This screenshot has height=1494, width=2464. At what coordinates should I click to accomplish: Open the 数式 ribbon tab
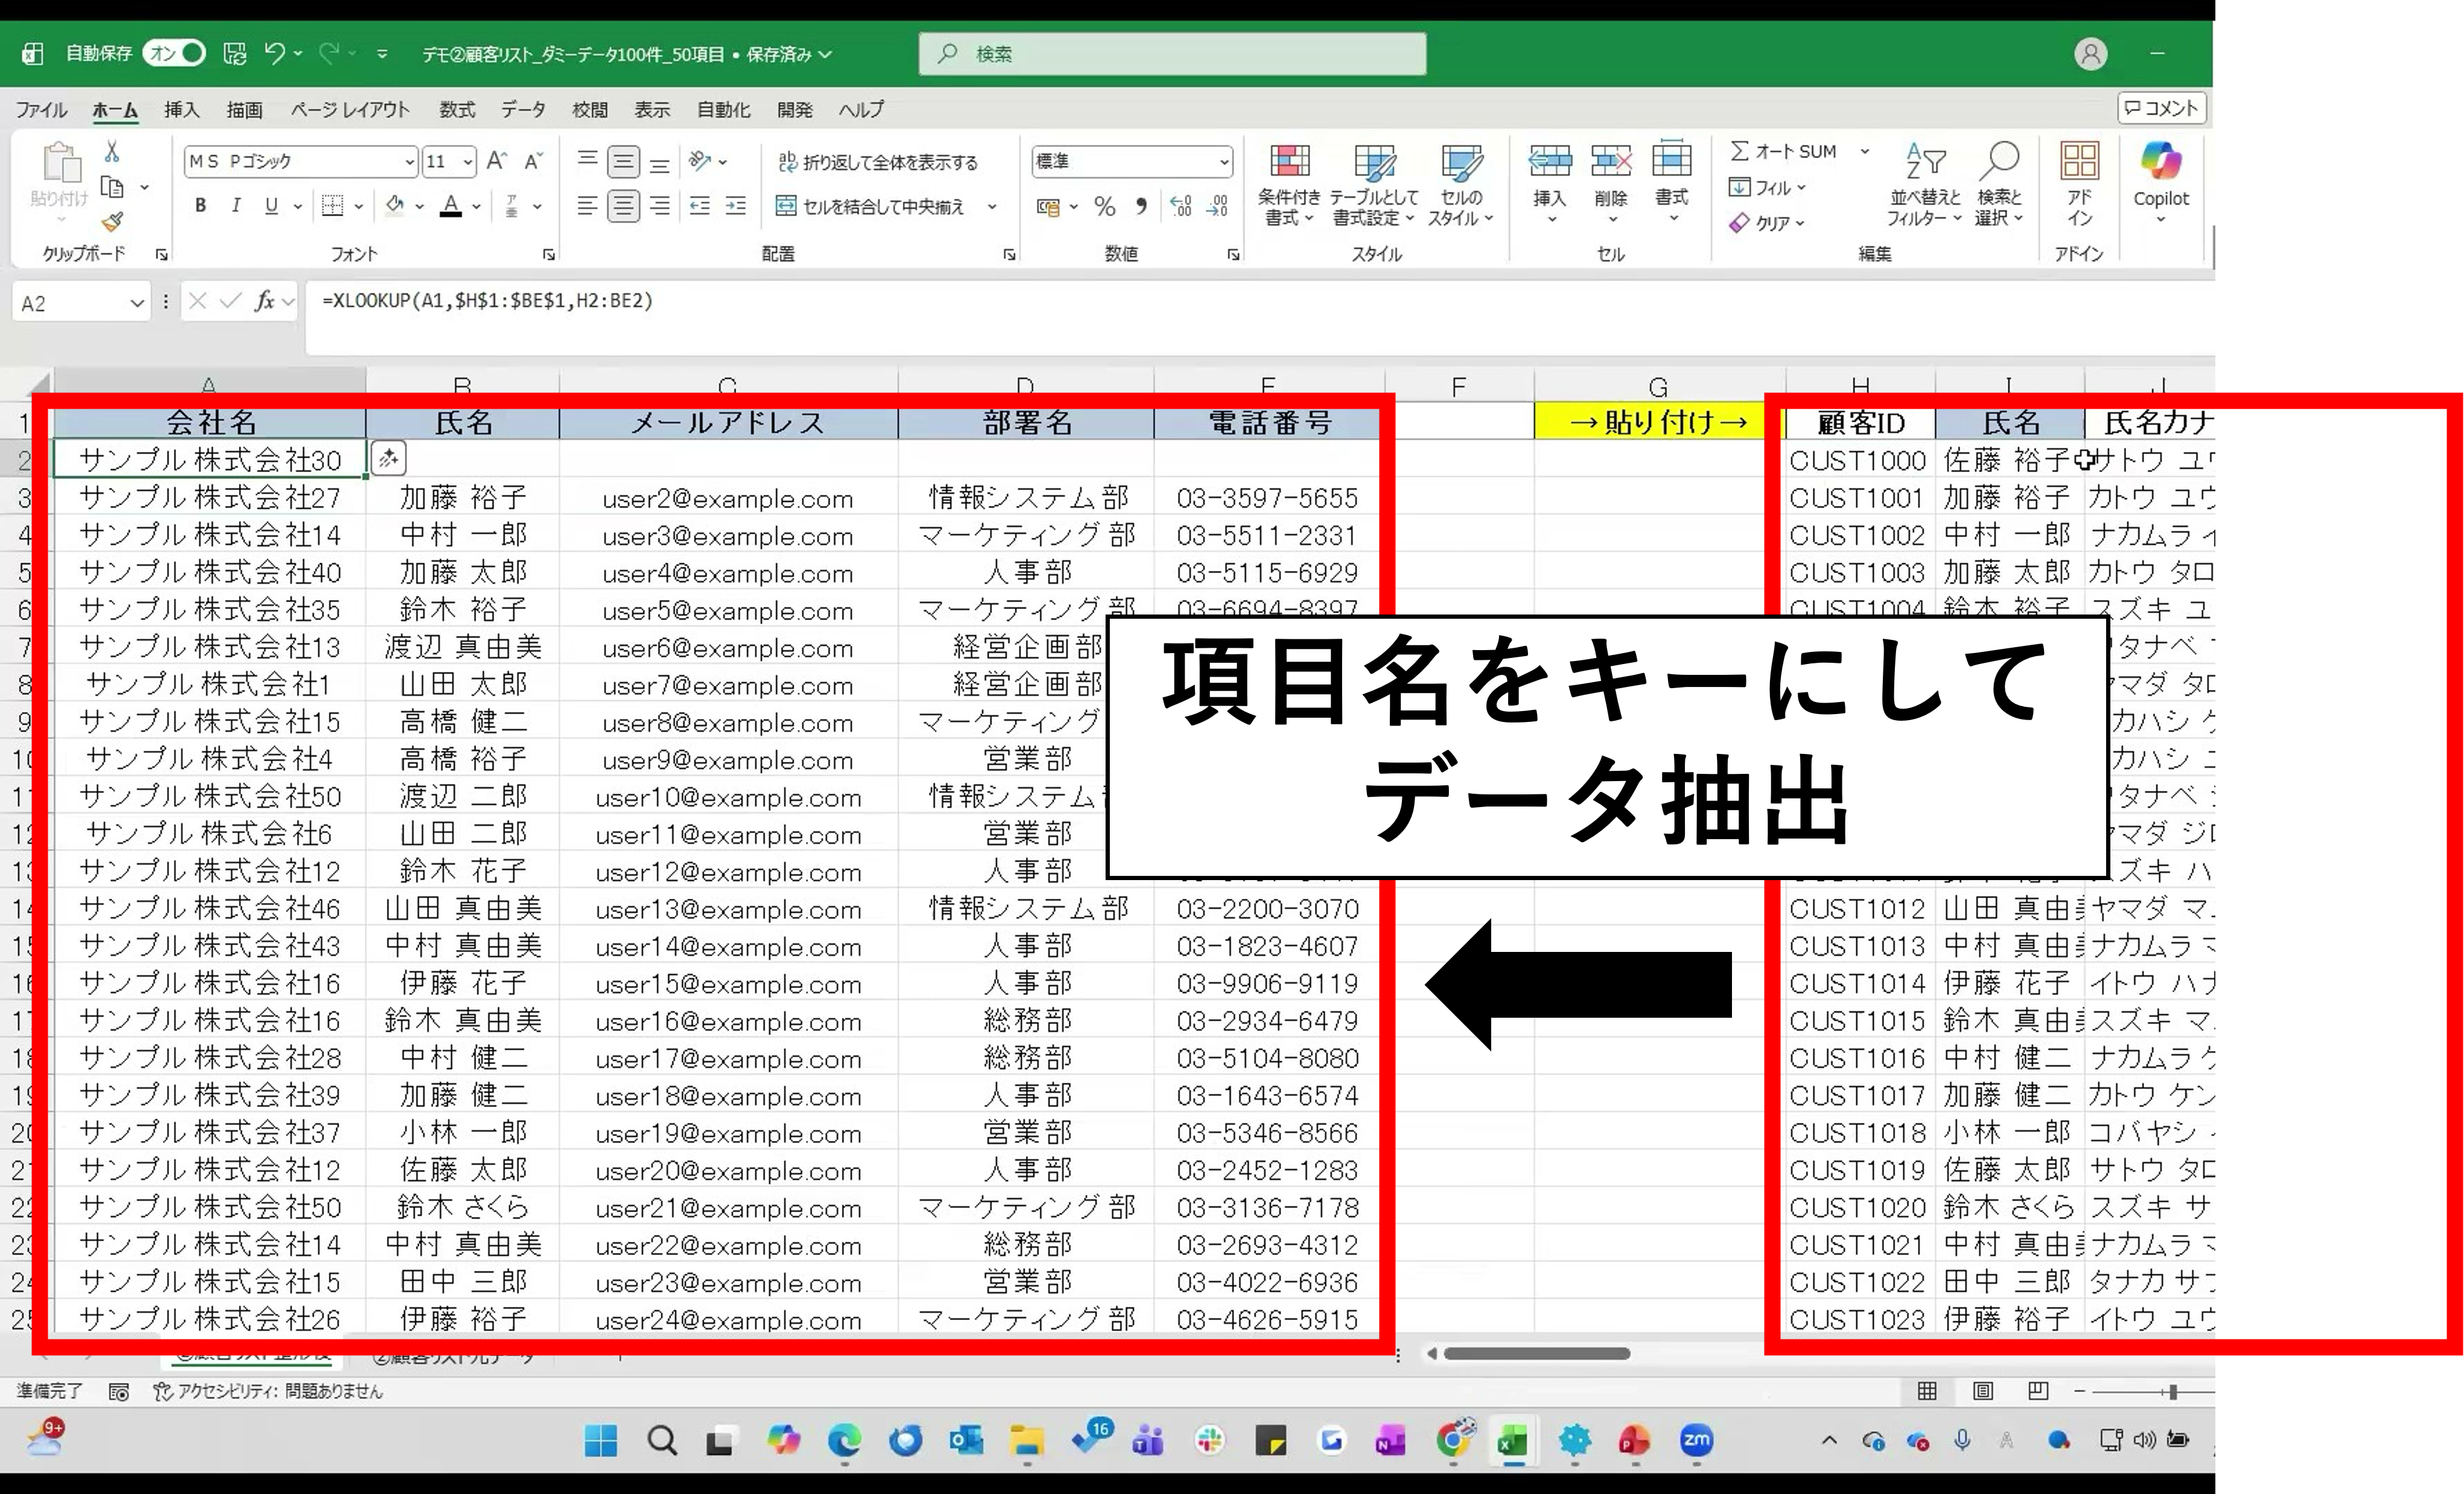click(457, 110)
